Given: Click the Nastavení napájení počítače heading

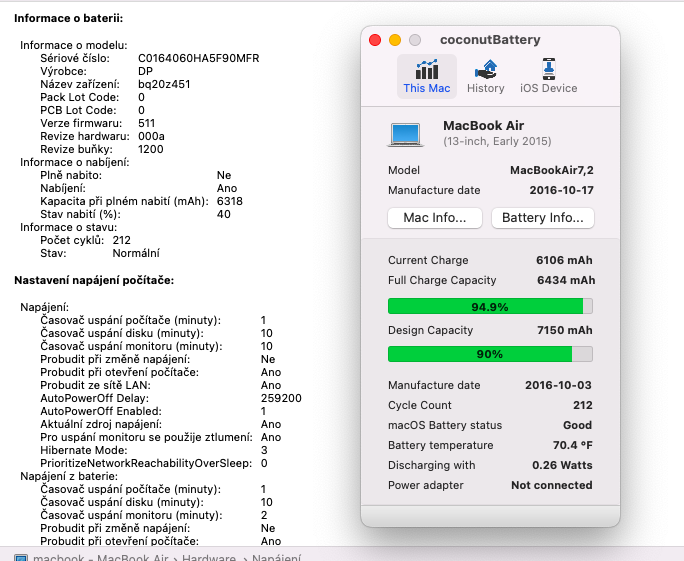Looking at the screenshot, I should 94,280.
